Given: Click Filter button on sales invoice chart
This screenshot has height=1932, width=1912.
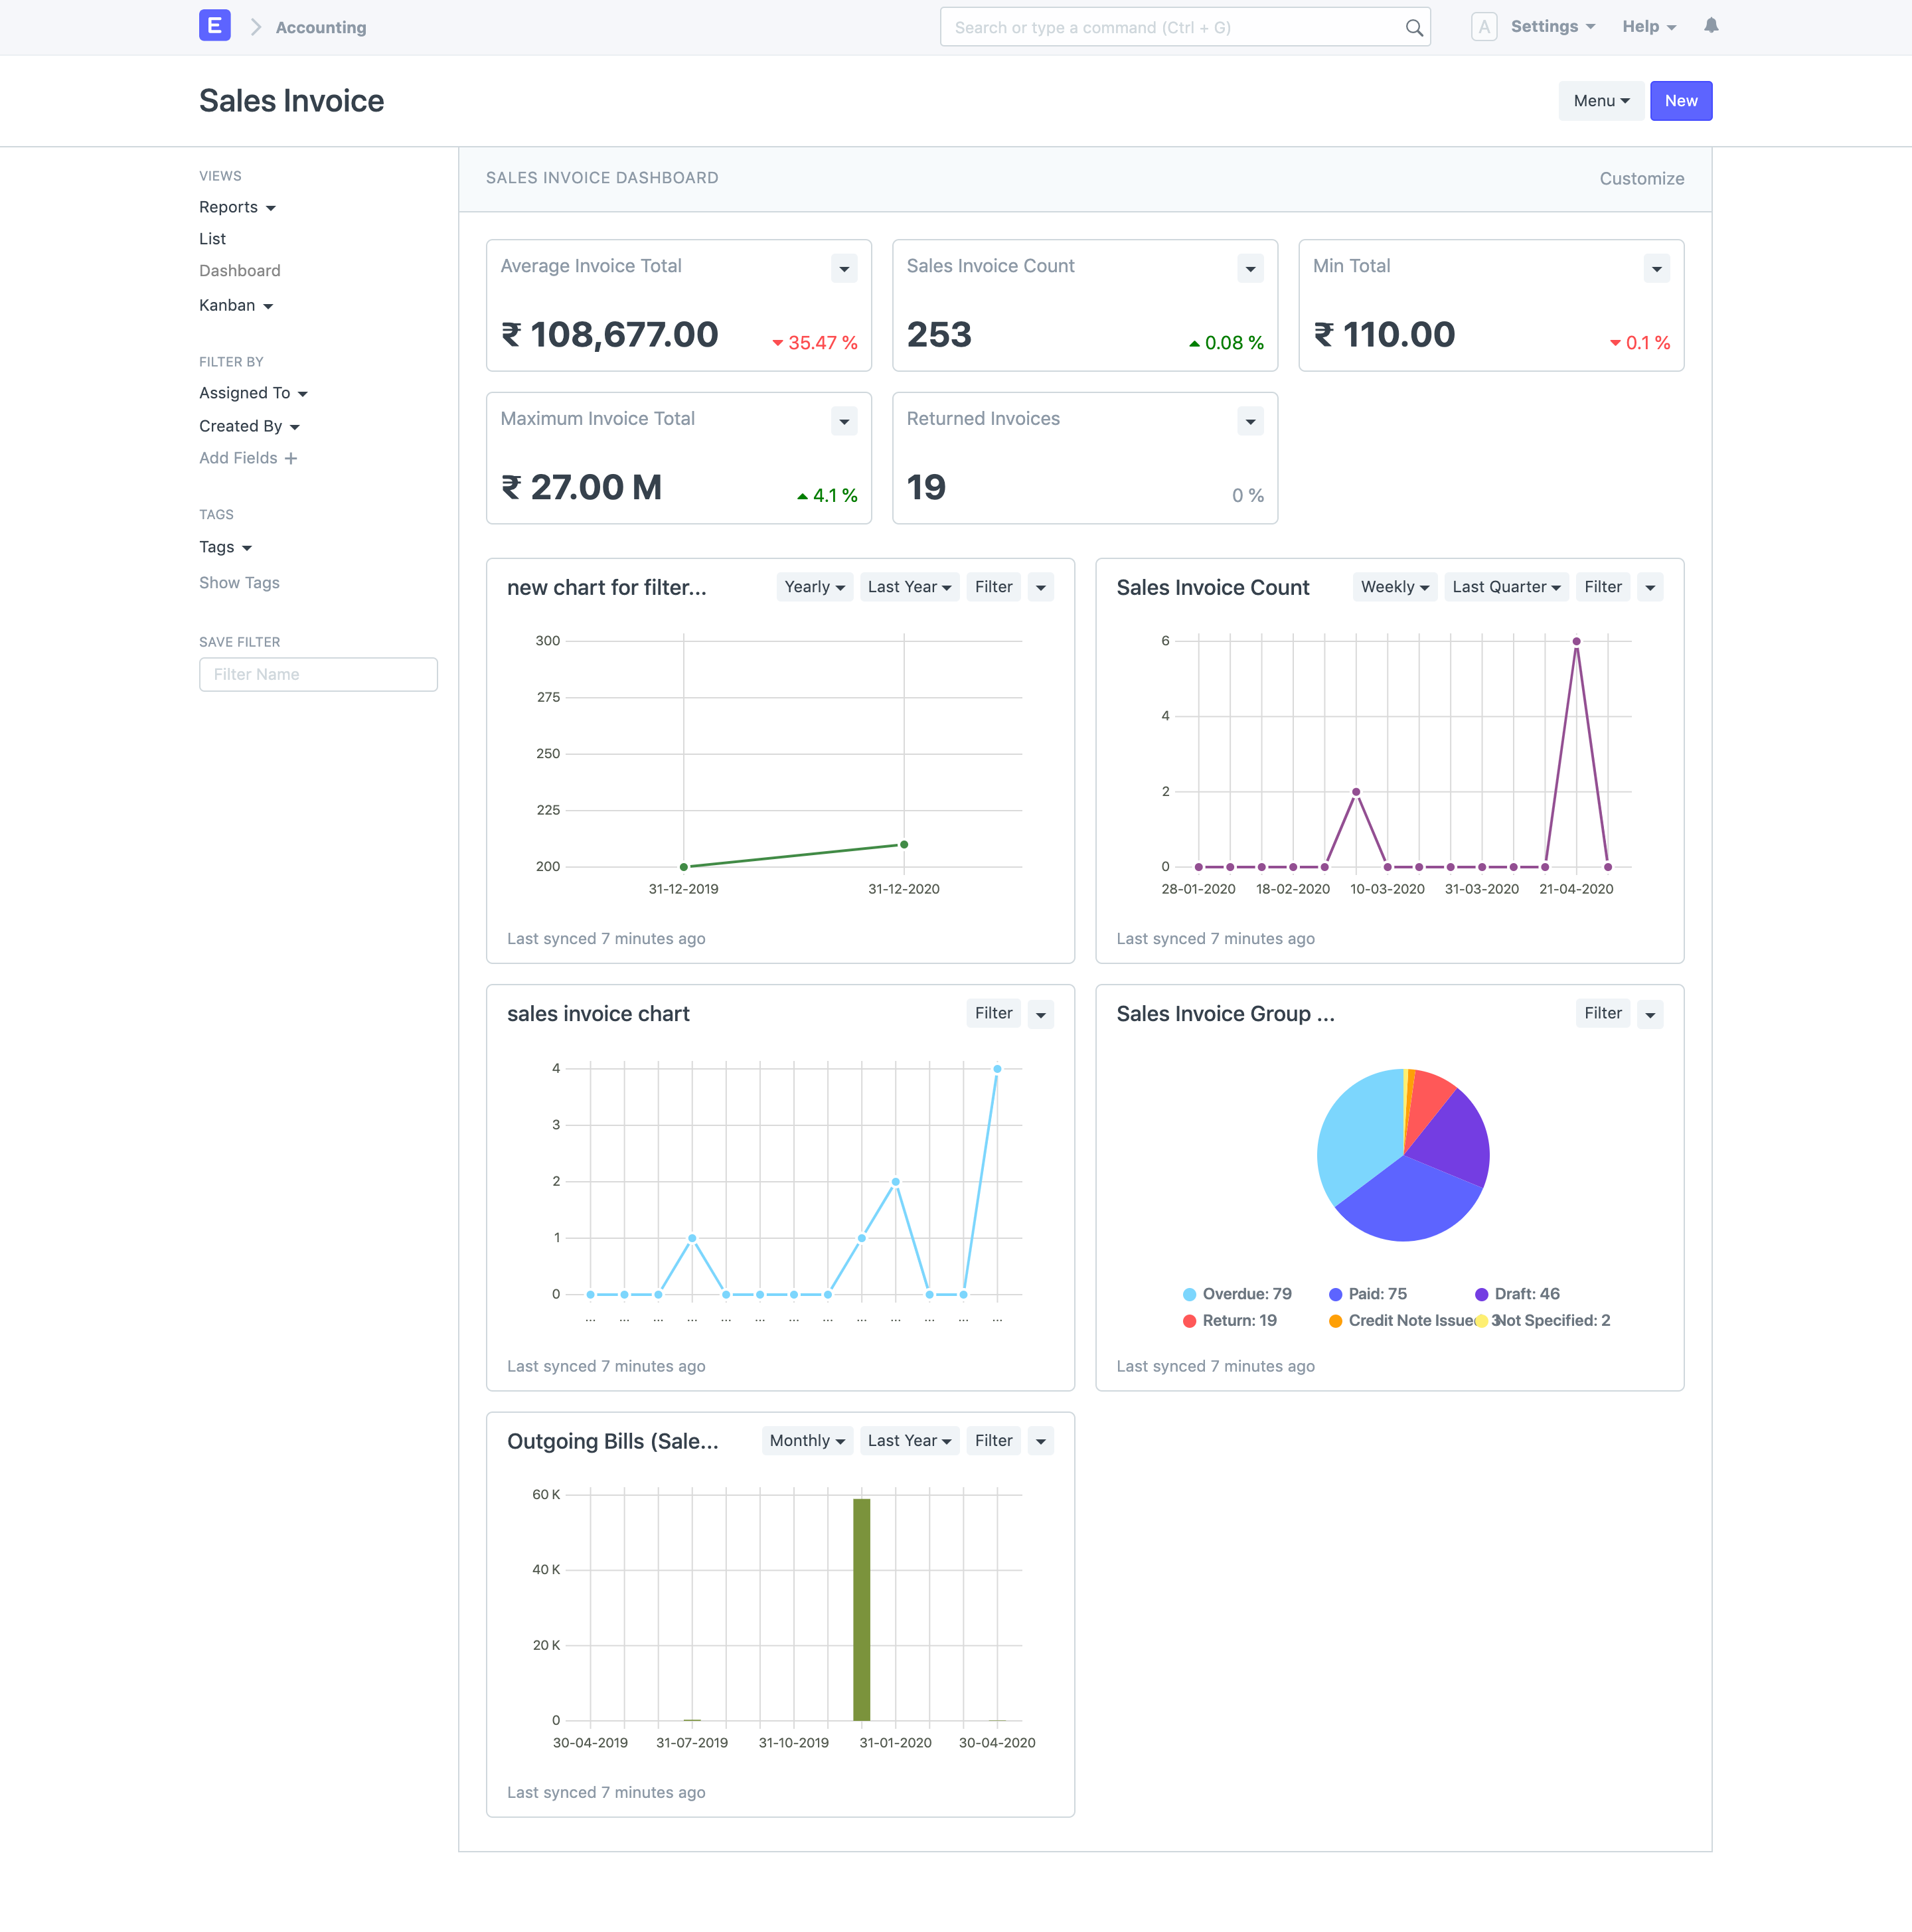Looking at the screenshot, I should pos(993,1014).
